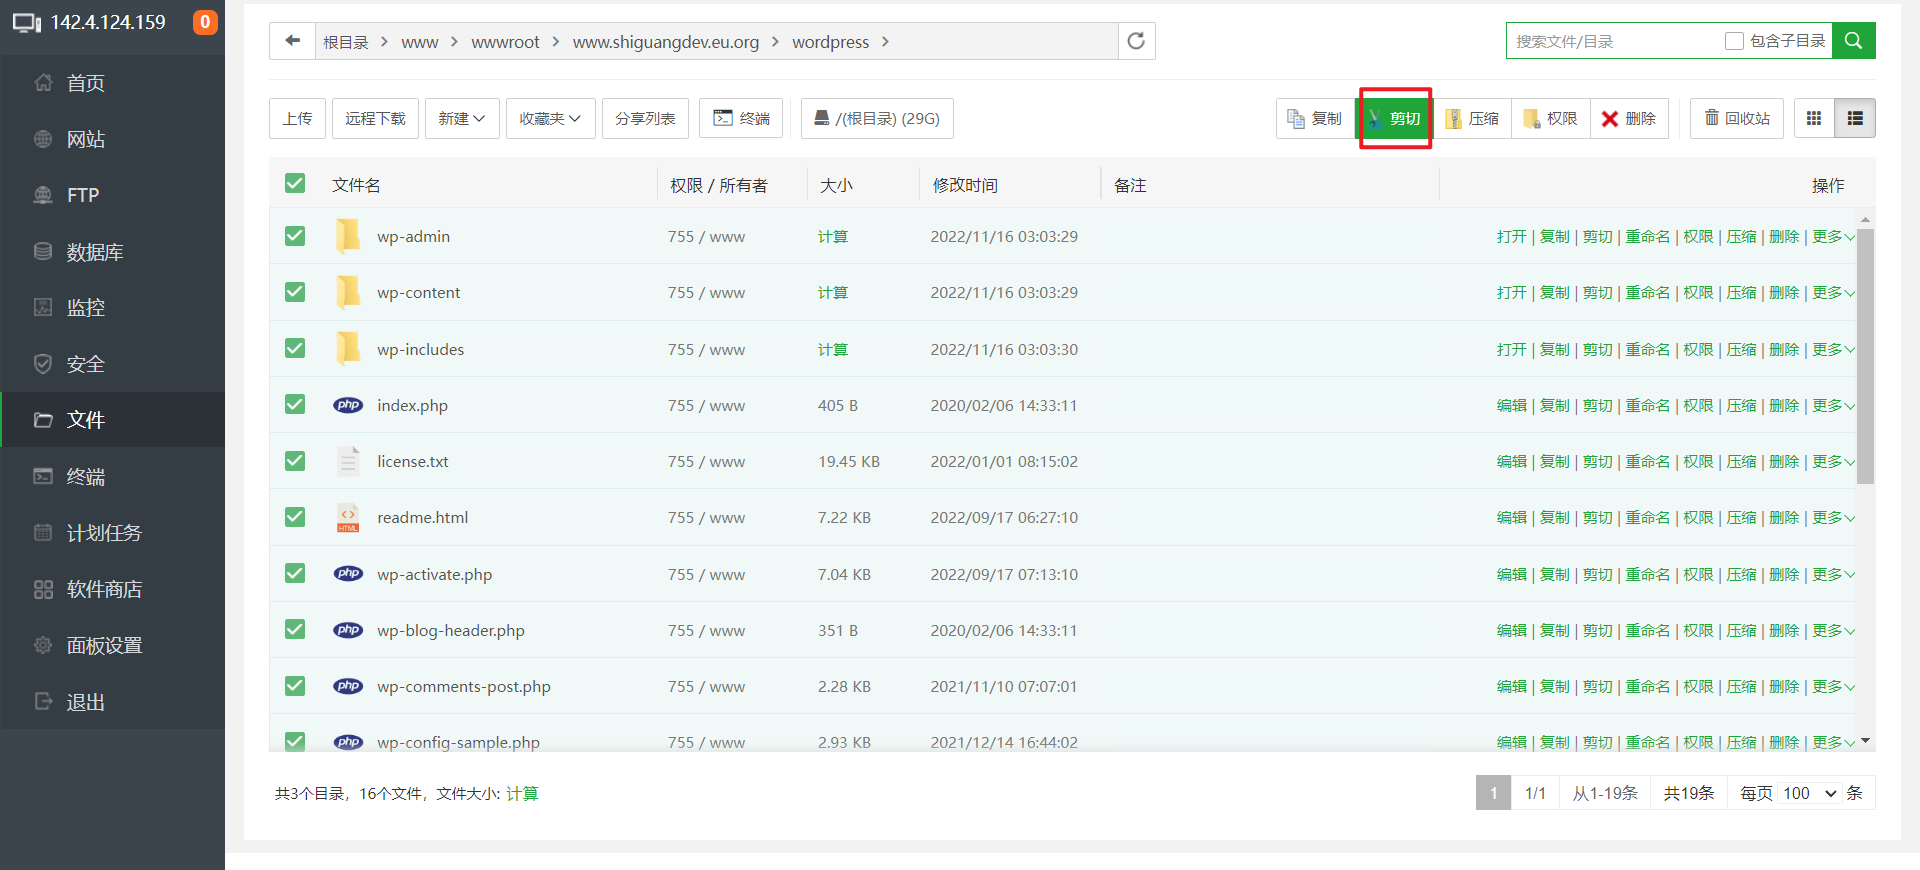The width and height of the screenshot is (1920, 870).
Task: Go to 根目录 in the breadcrumb
Action: [346, 42]
